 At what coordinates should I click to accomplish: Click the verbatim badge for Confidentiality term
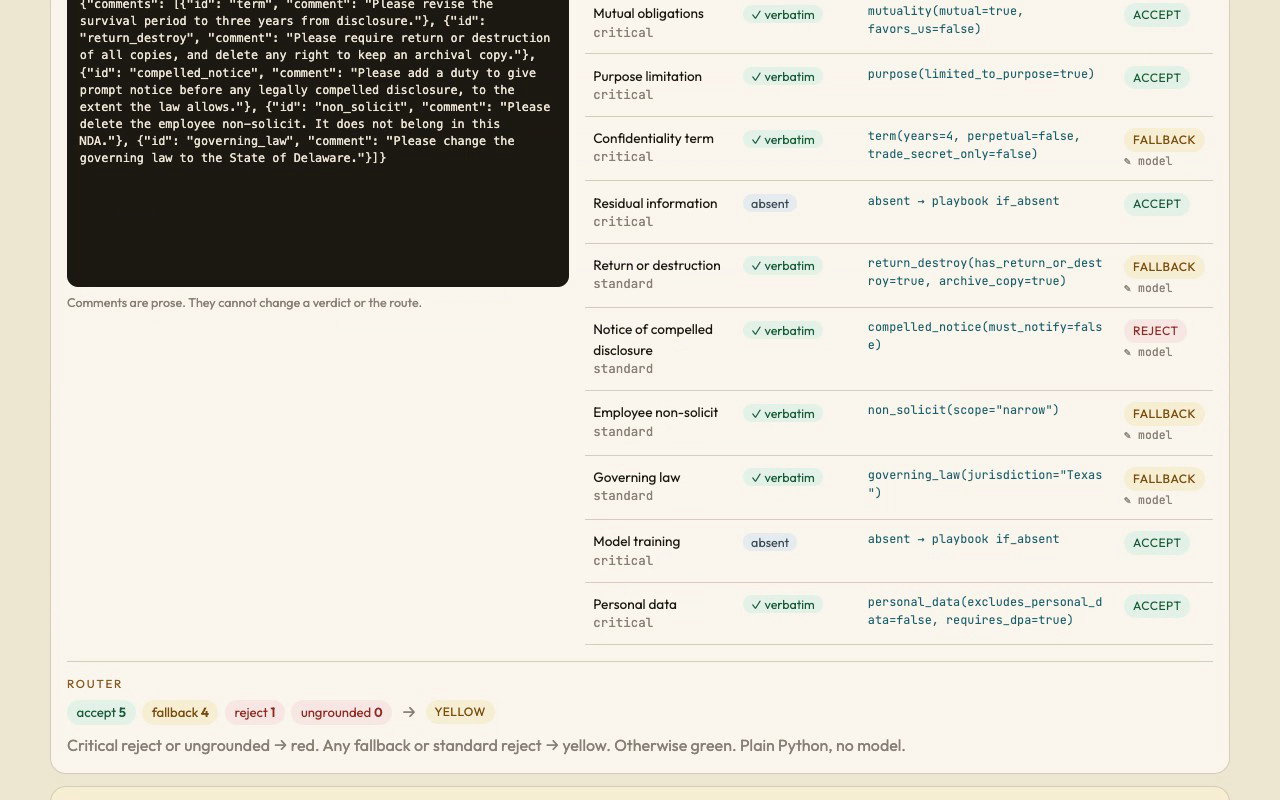[x=783, y=140]
